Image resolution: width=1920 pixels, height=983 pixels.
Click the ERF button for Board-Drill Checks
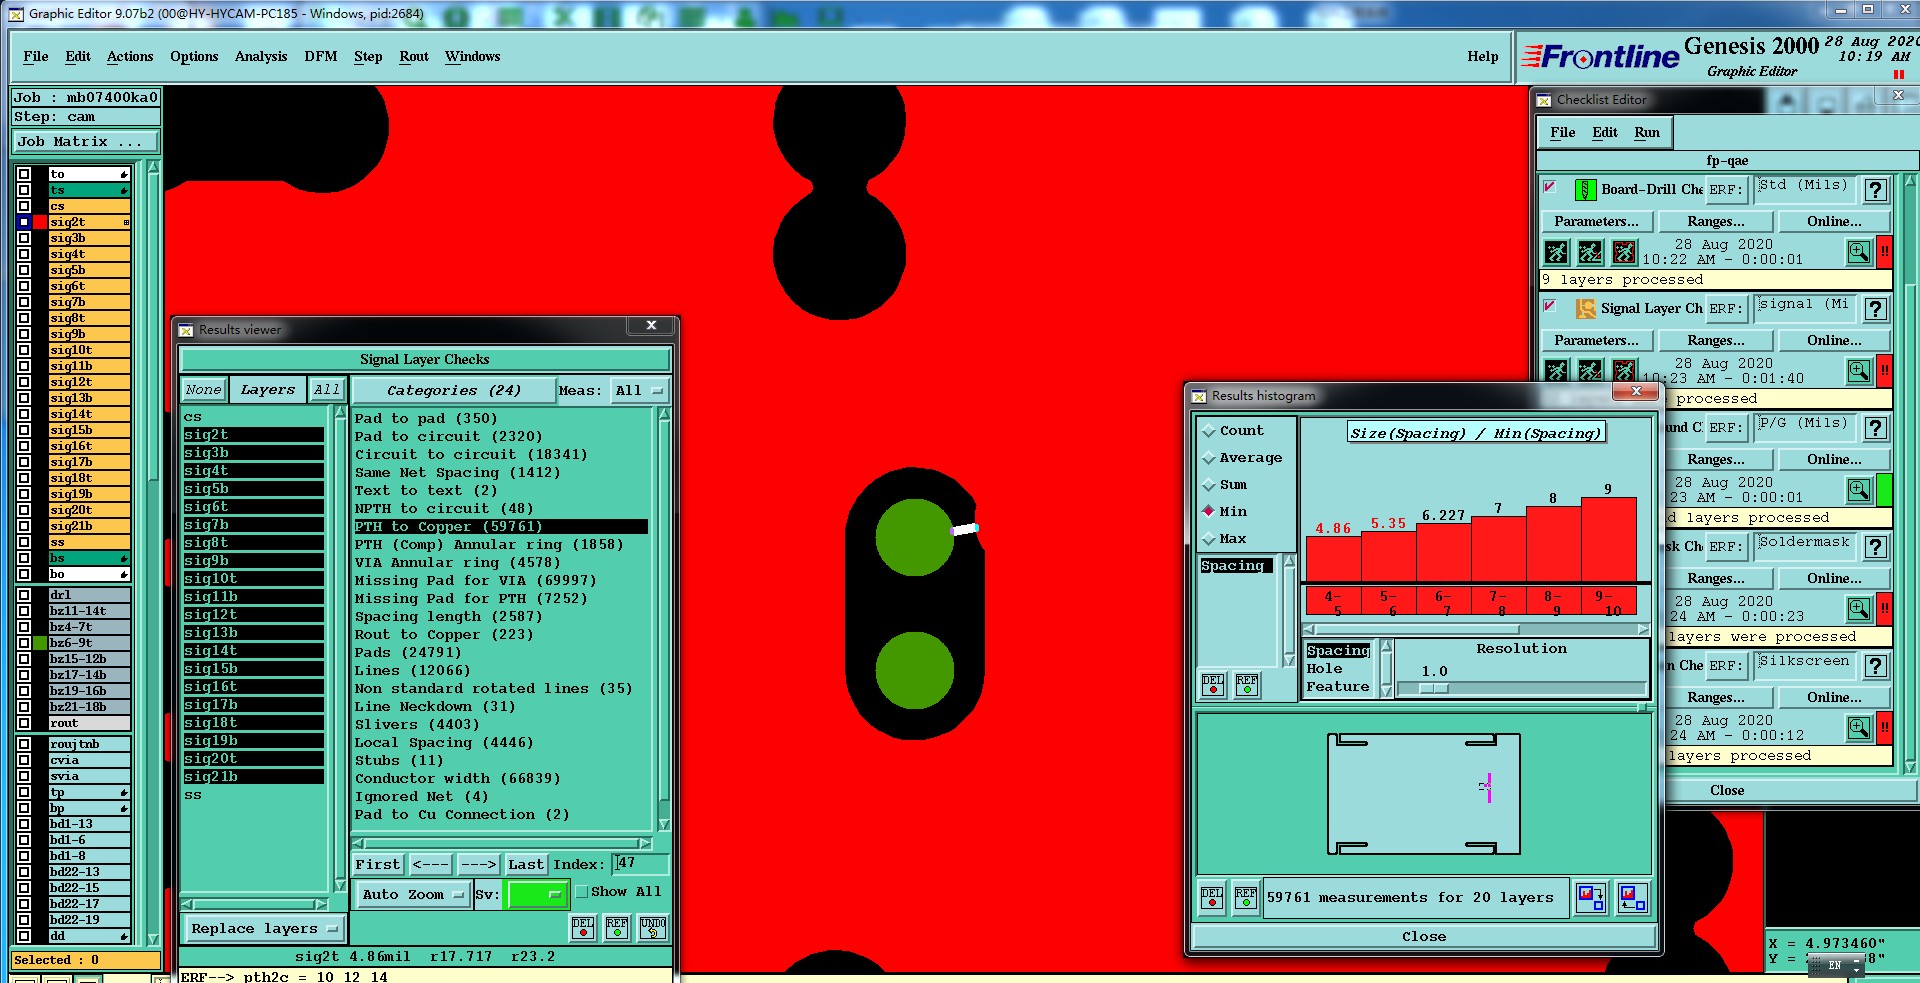[x=1725, y=190]
